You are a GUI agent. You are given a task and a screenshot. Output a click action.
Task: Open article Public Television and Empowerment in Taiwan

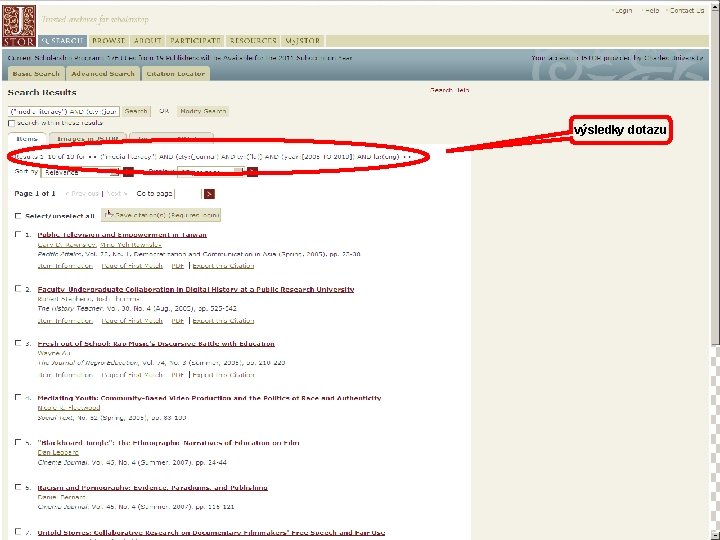(x=122, y=235)
